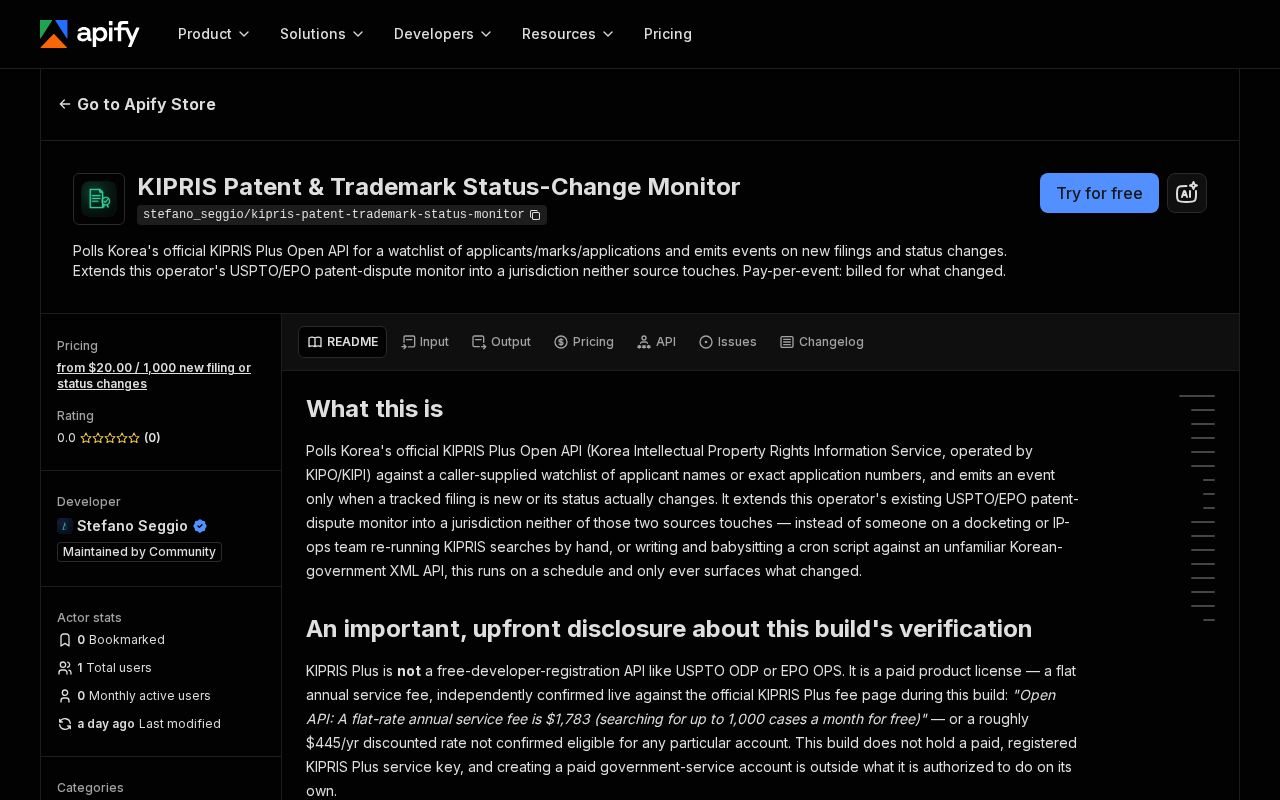
Task: Click the Monthly active users icon
Action: coord(65,696)
